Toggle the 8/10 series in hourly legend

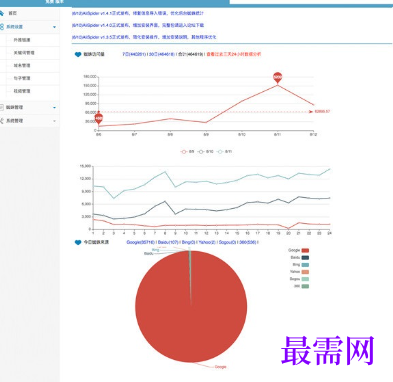(x=205, y=151)
